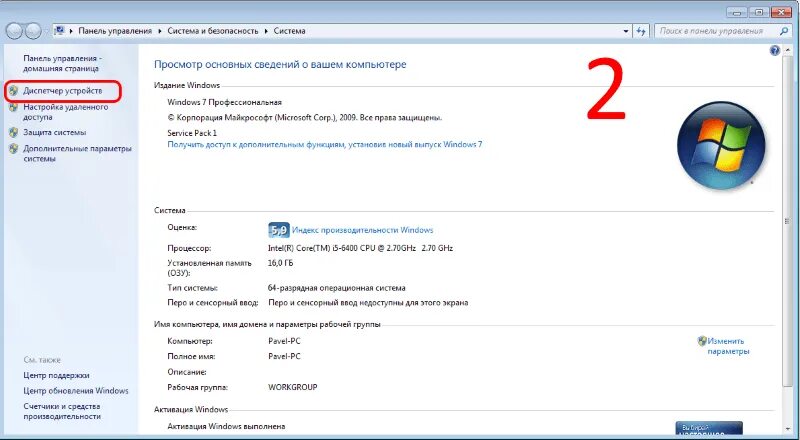Click the help question mark icon
This screenshot has width=800, height=440.
(775, 51)
